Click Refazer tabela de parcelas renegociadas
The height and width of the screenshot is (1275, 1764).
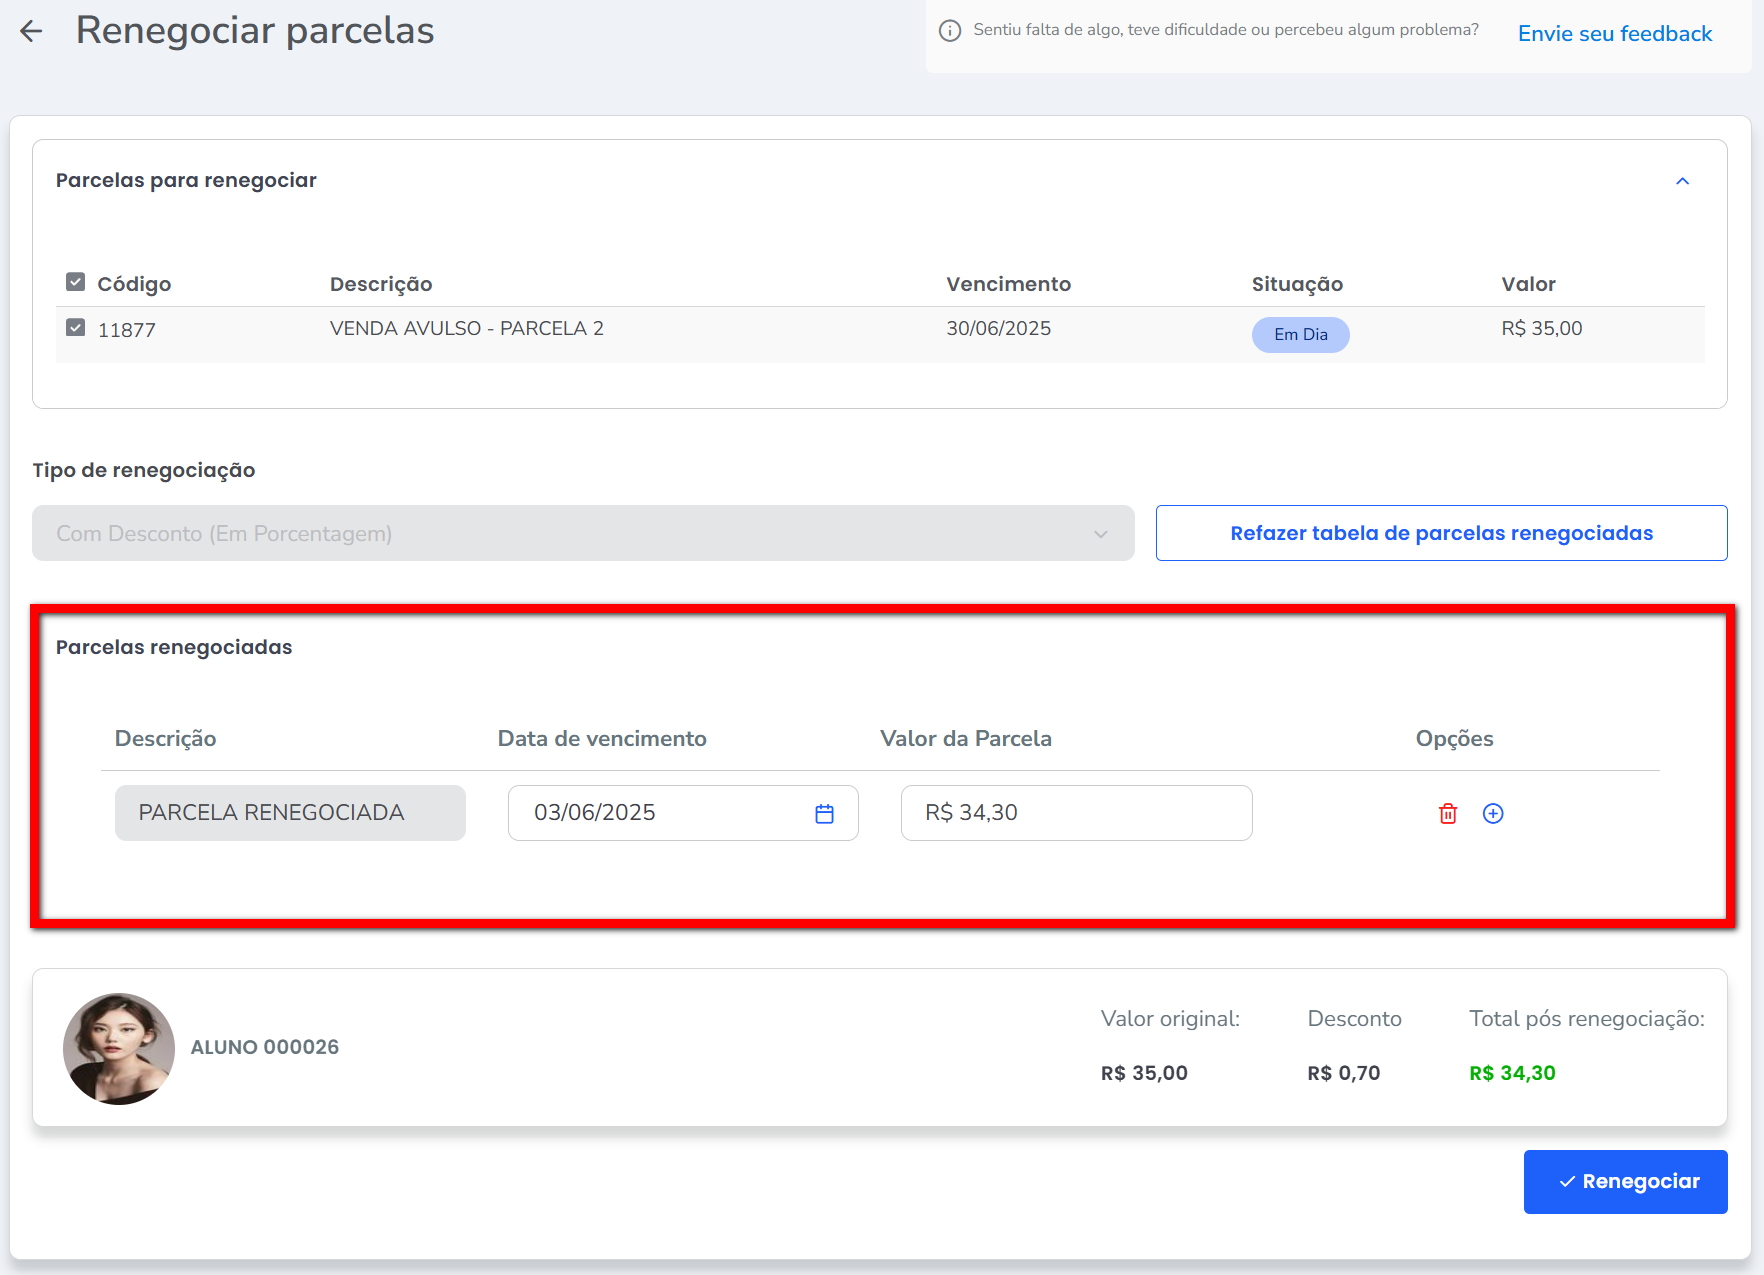[1441, 534]
